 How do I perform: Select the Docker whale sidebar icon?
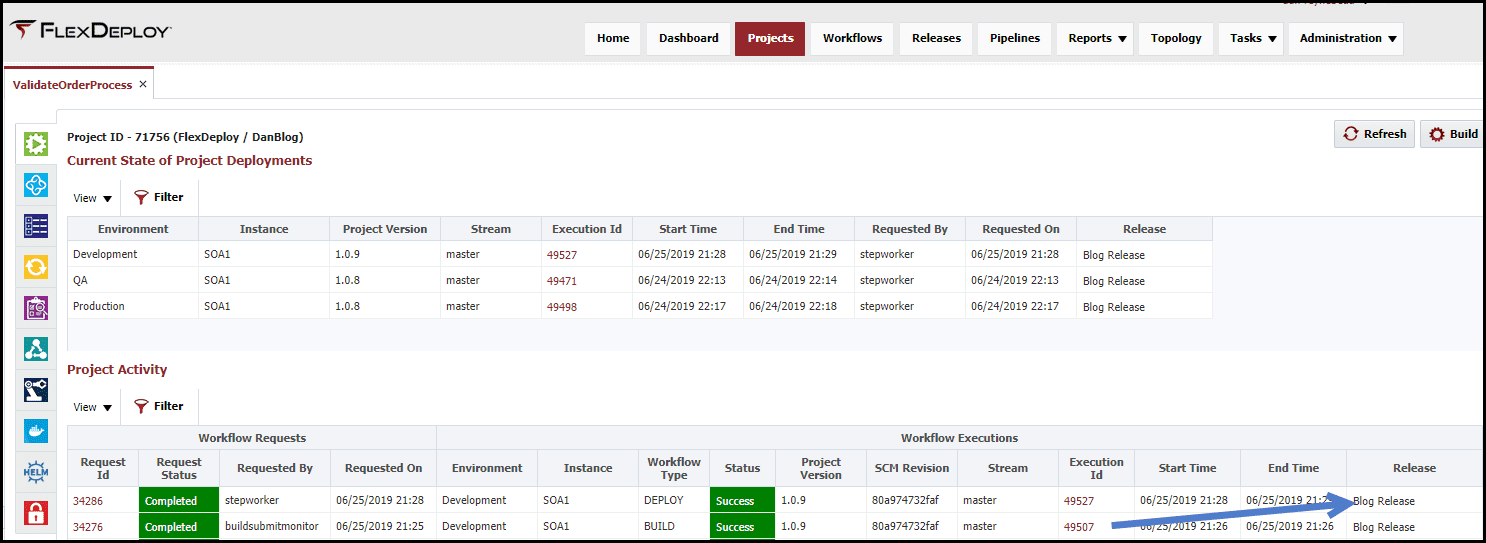[36, 431]
